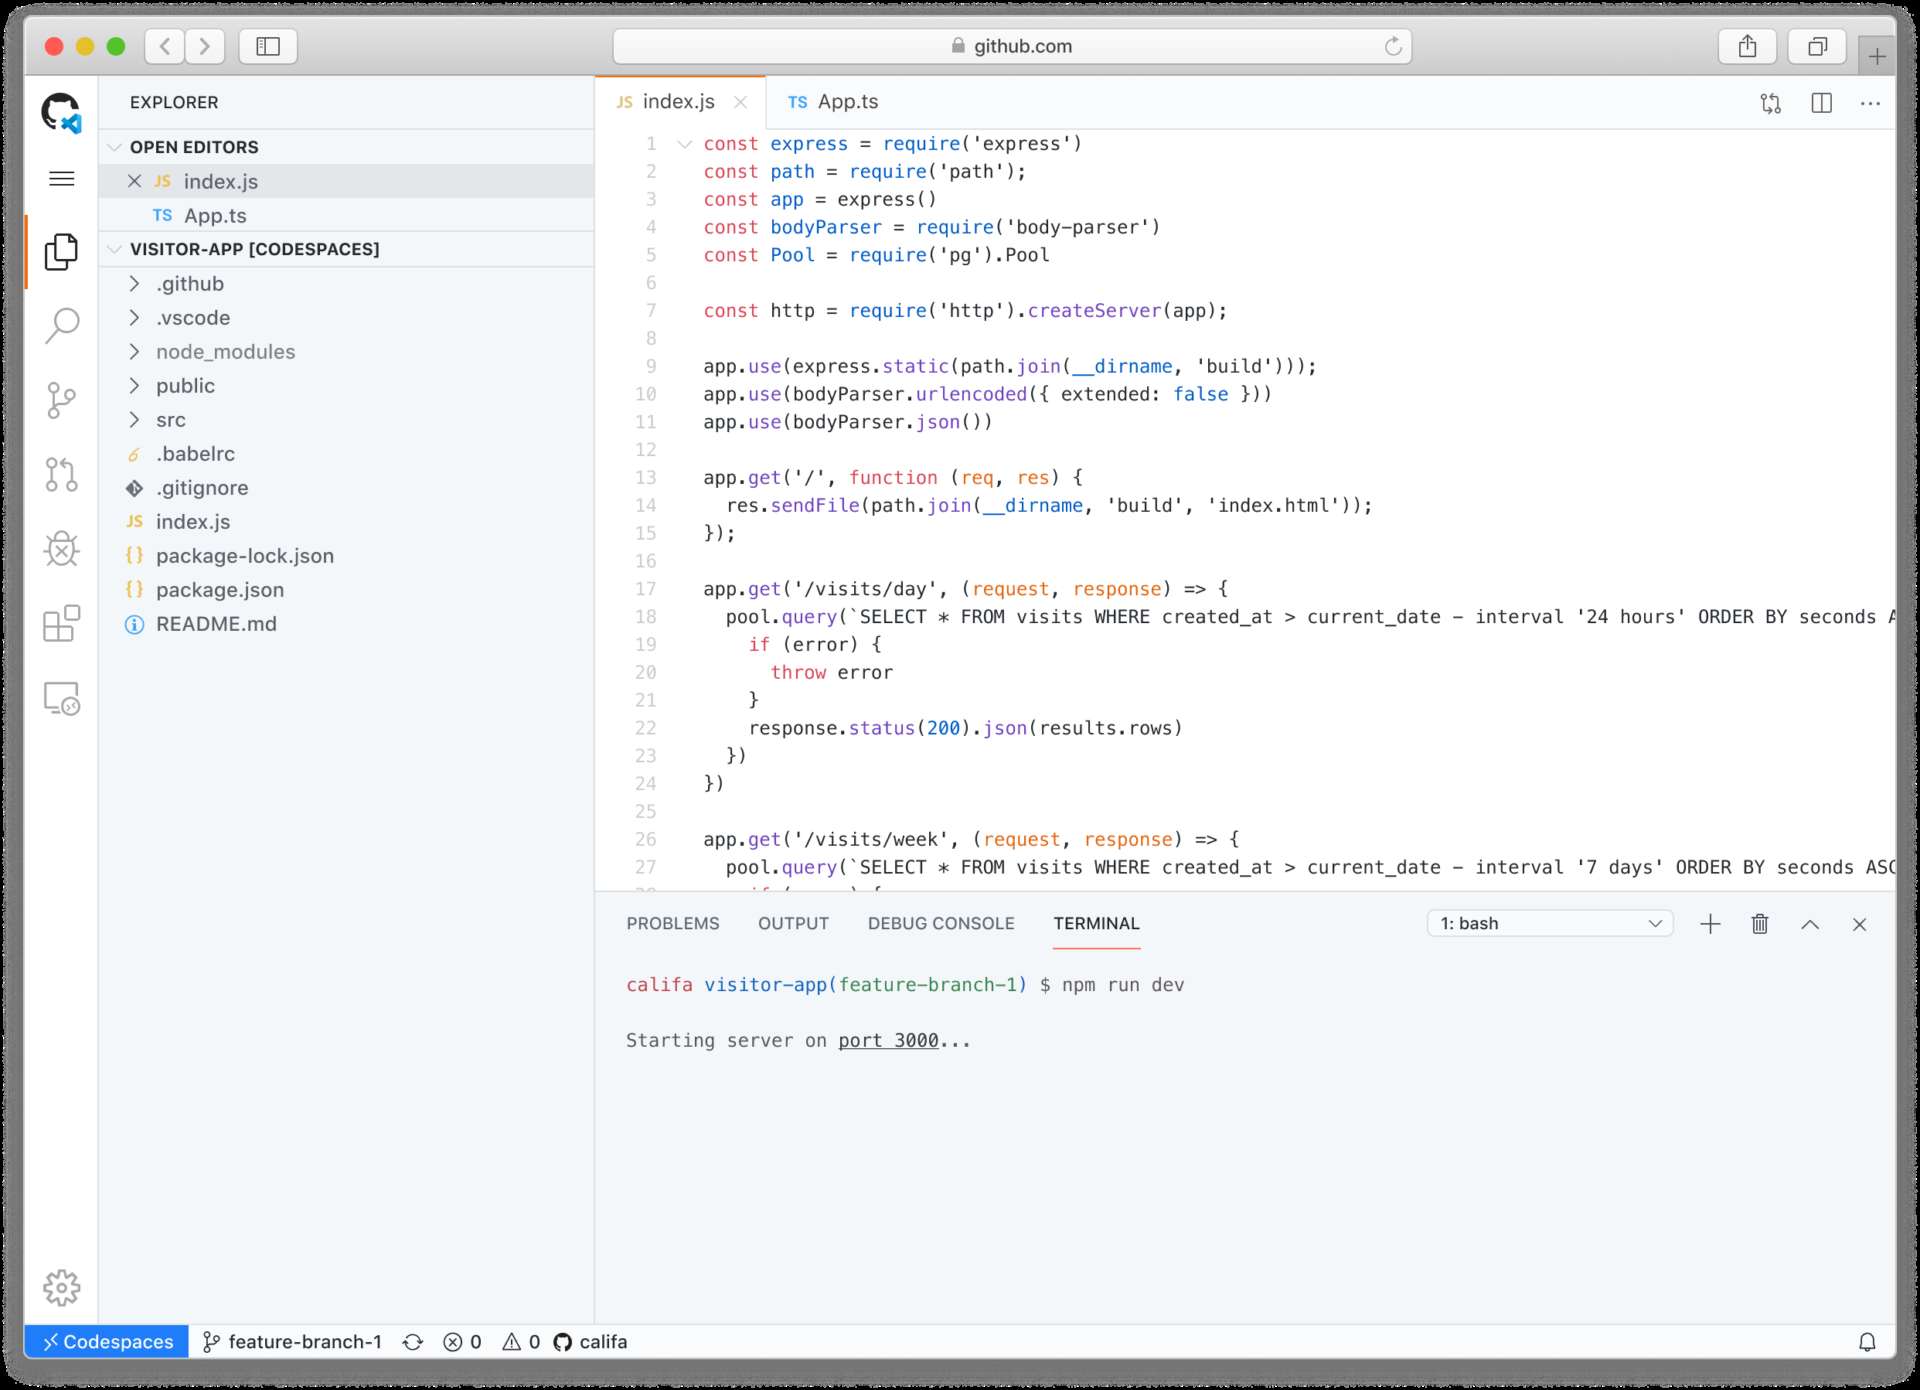Screen dimensions: 1920x1390
Task: Open the Pull Requests view
Action: (x=61, y=474)
